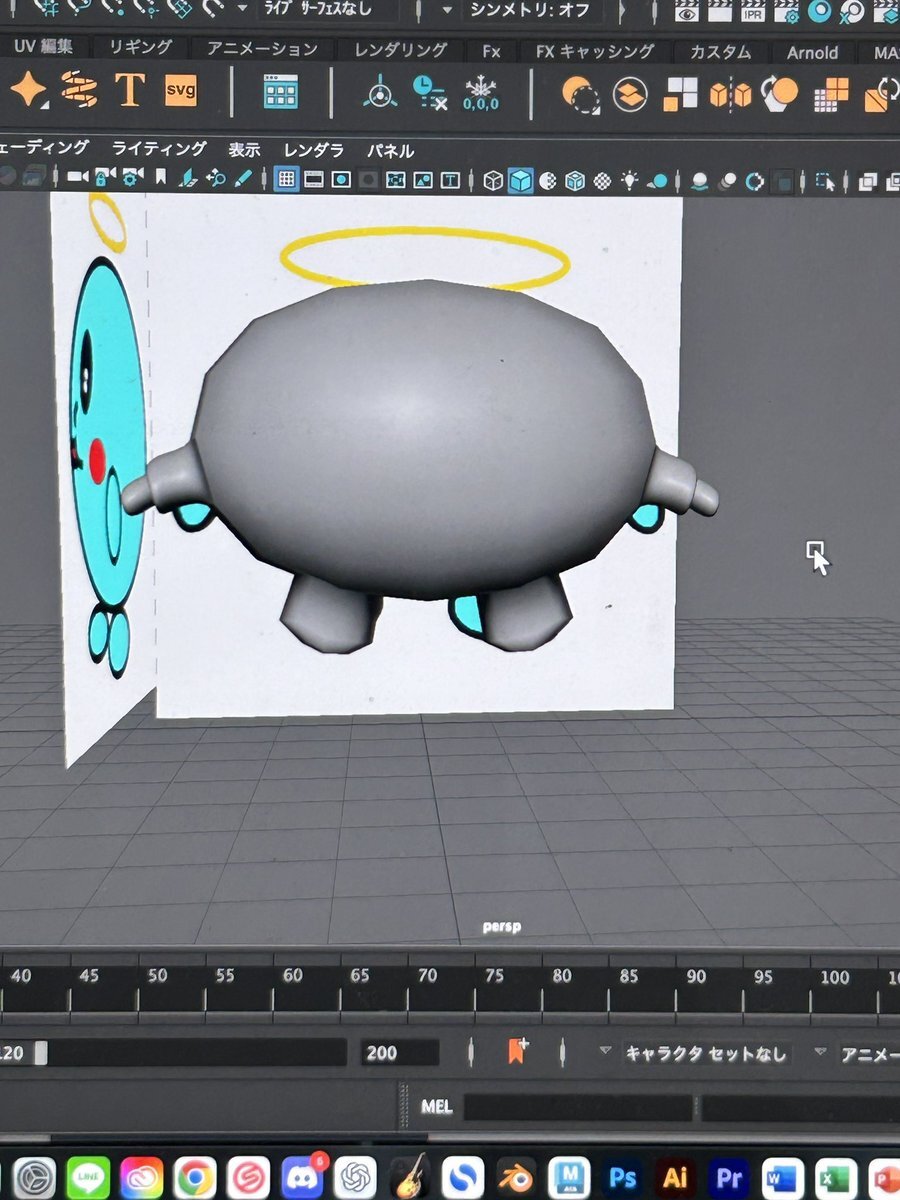
Task: Open the LINE app in Dock
Action: [88, 1178]
